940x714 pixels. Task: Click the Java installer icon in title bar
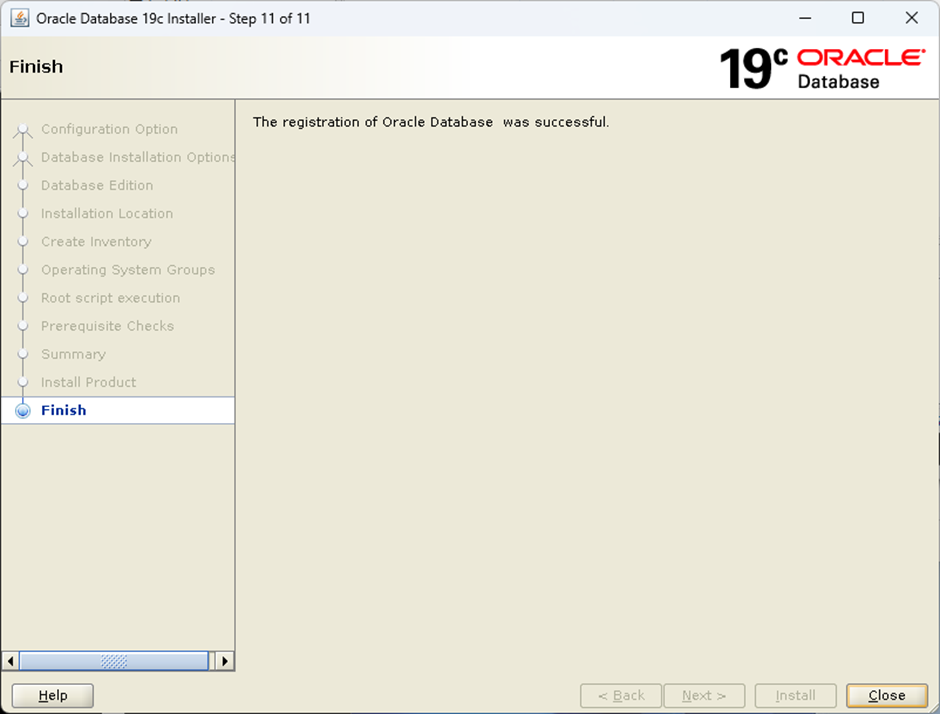tap(20, 18)
